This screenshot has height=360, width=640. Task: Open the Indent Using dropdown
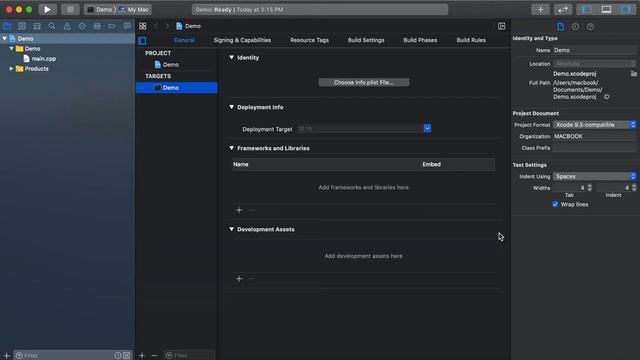[x=595, y=176]
